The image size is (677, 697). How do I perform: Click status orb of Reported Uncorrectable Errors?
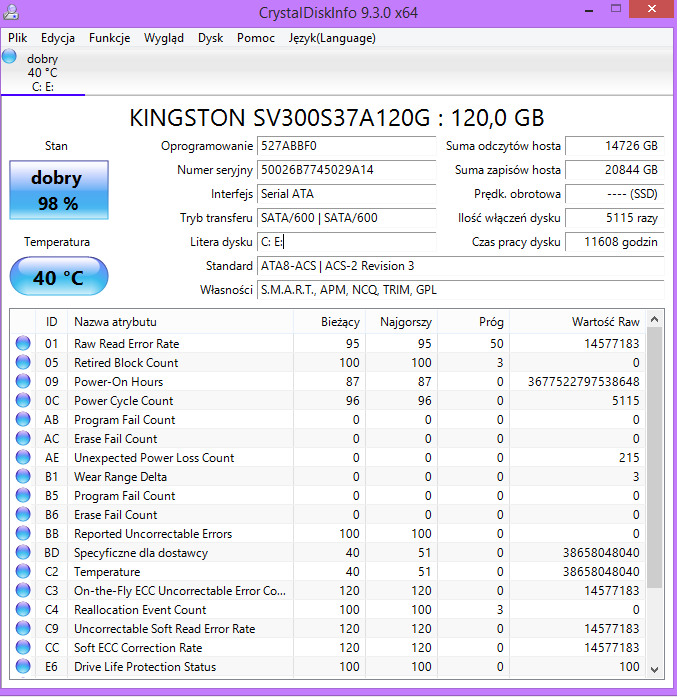(x=23, y=533)
